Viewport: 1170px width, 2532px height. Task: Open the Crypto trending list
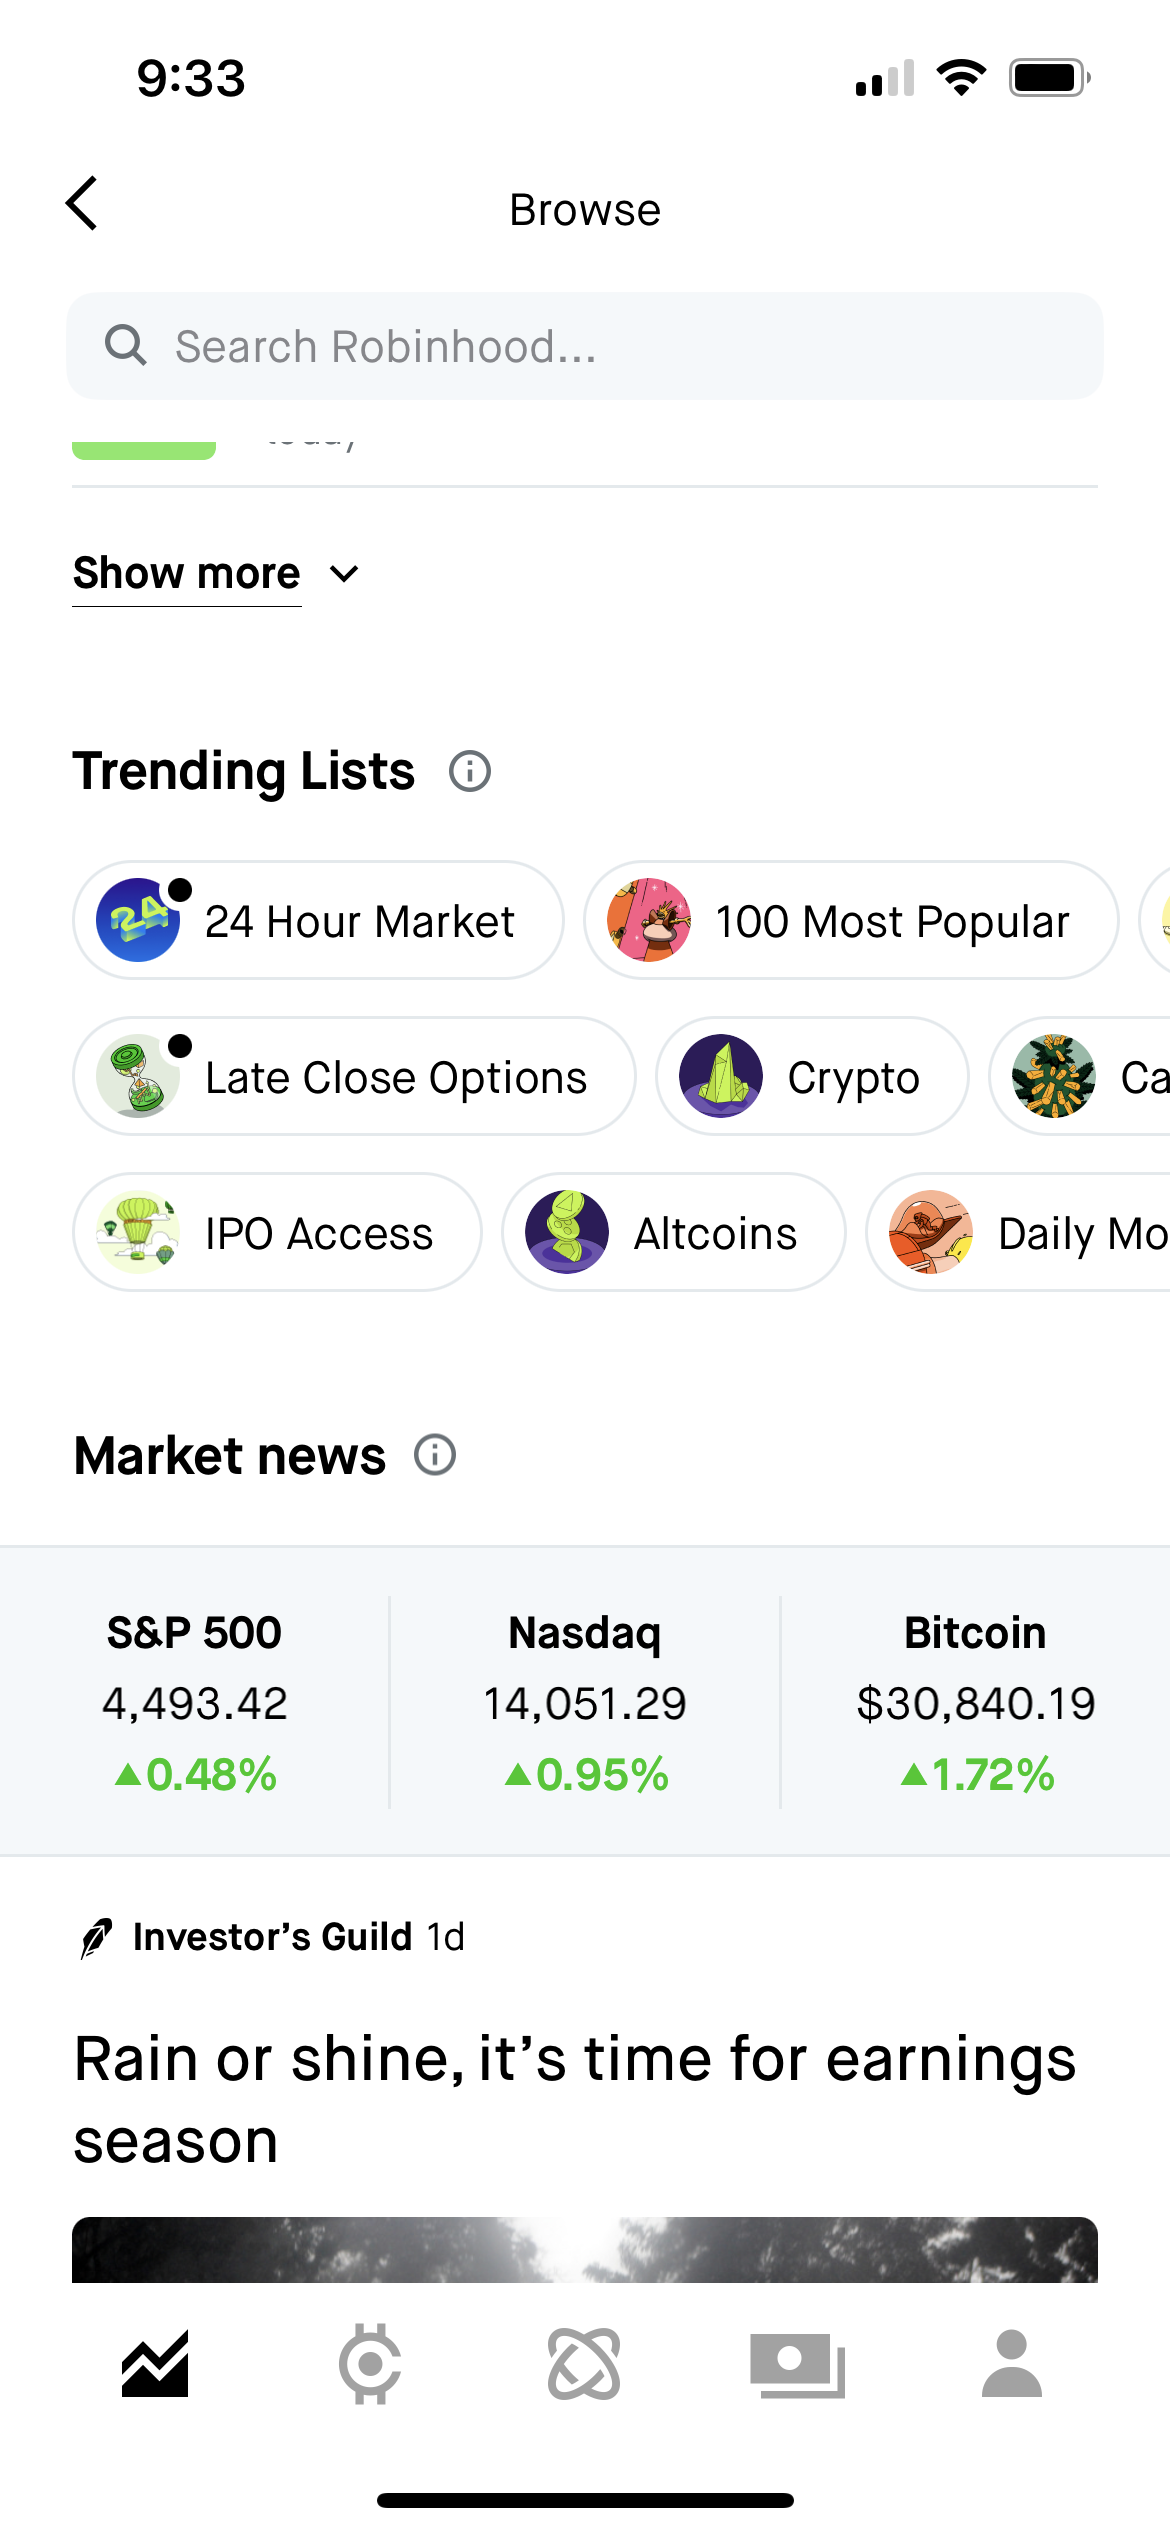(811, 1077)
